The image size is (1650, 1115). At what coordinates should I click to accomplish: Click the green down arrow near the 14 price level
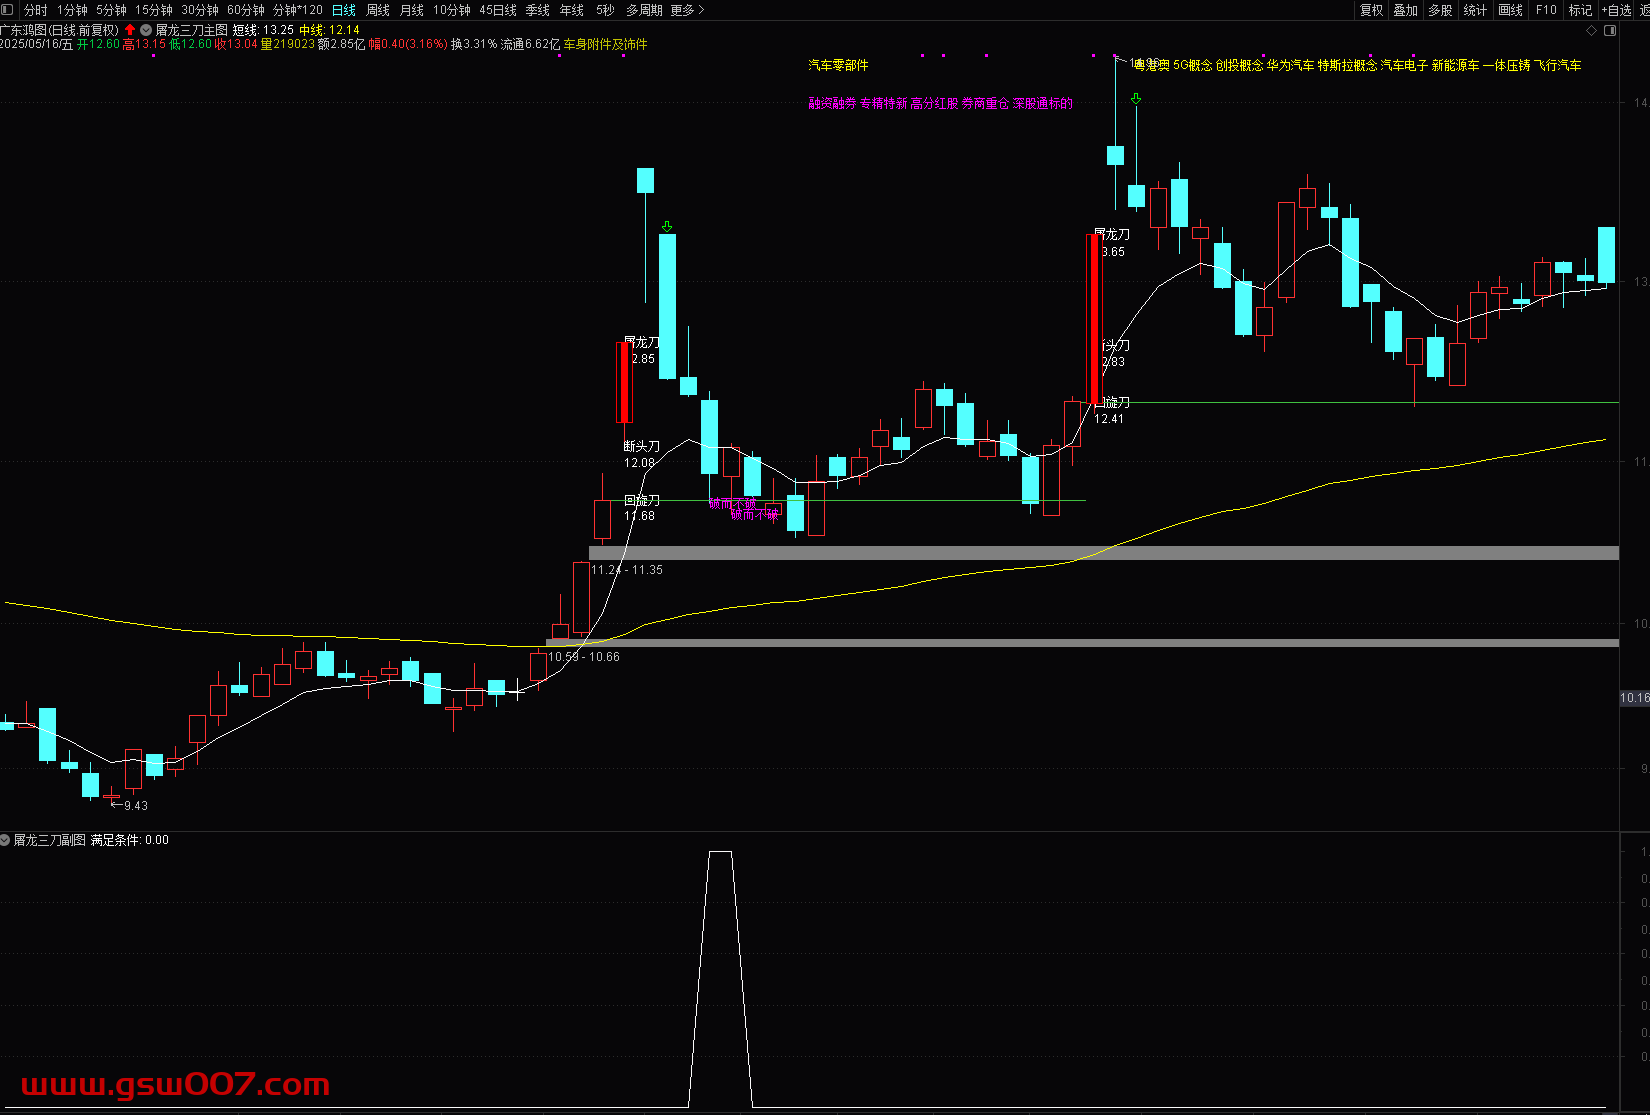tap(1136, 99)
